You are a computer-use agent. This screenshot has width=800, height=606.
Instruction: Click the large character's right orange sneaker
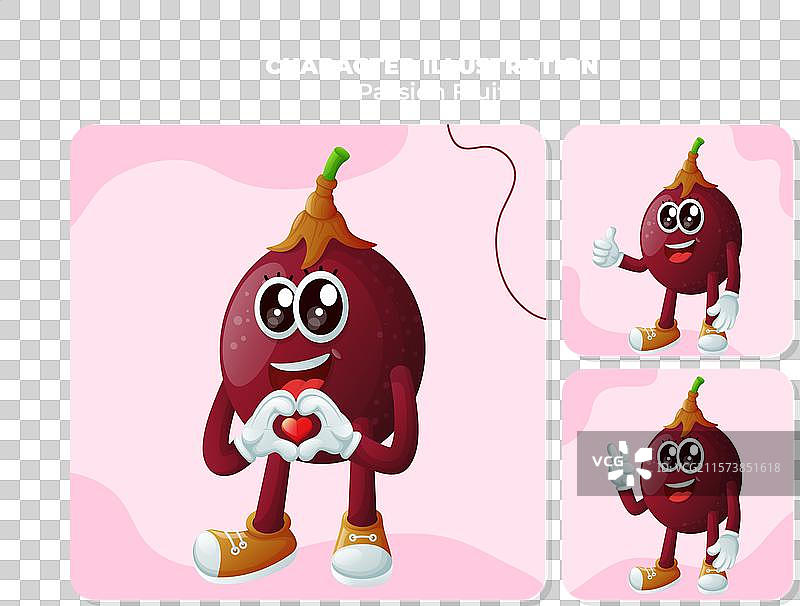(x=361, y=547)
